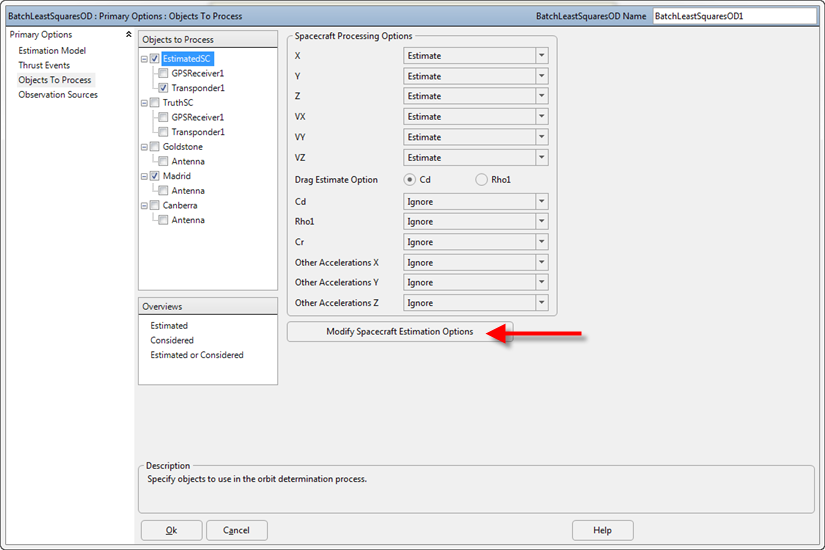Select the Estimated or Considered overview
The width and height of the screenshot is (825, 550).
[x=197, y=355]
